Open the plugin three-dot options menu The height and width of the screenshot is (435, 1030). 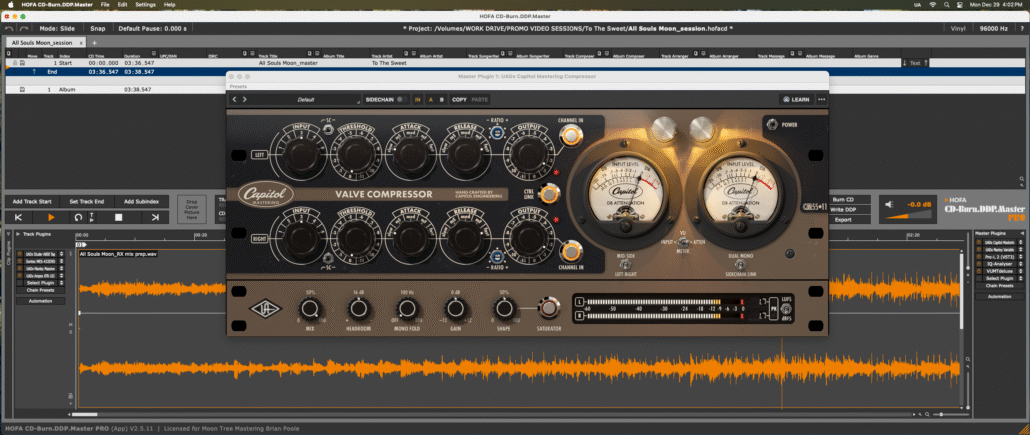click(x=822, y=99)
